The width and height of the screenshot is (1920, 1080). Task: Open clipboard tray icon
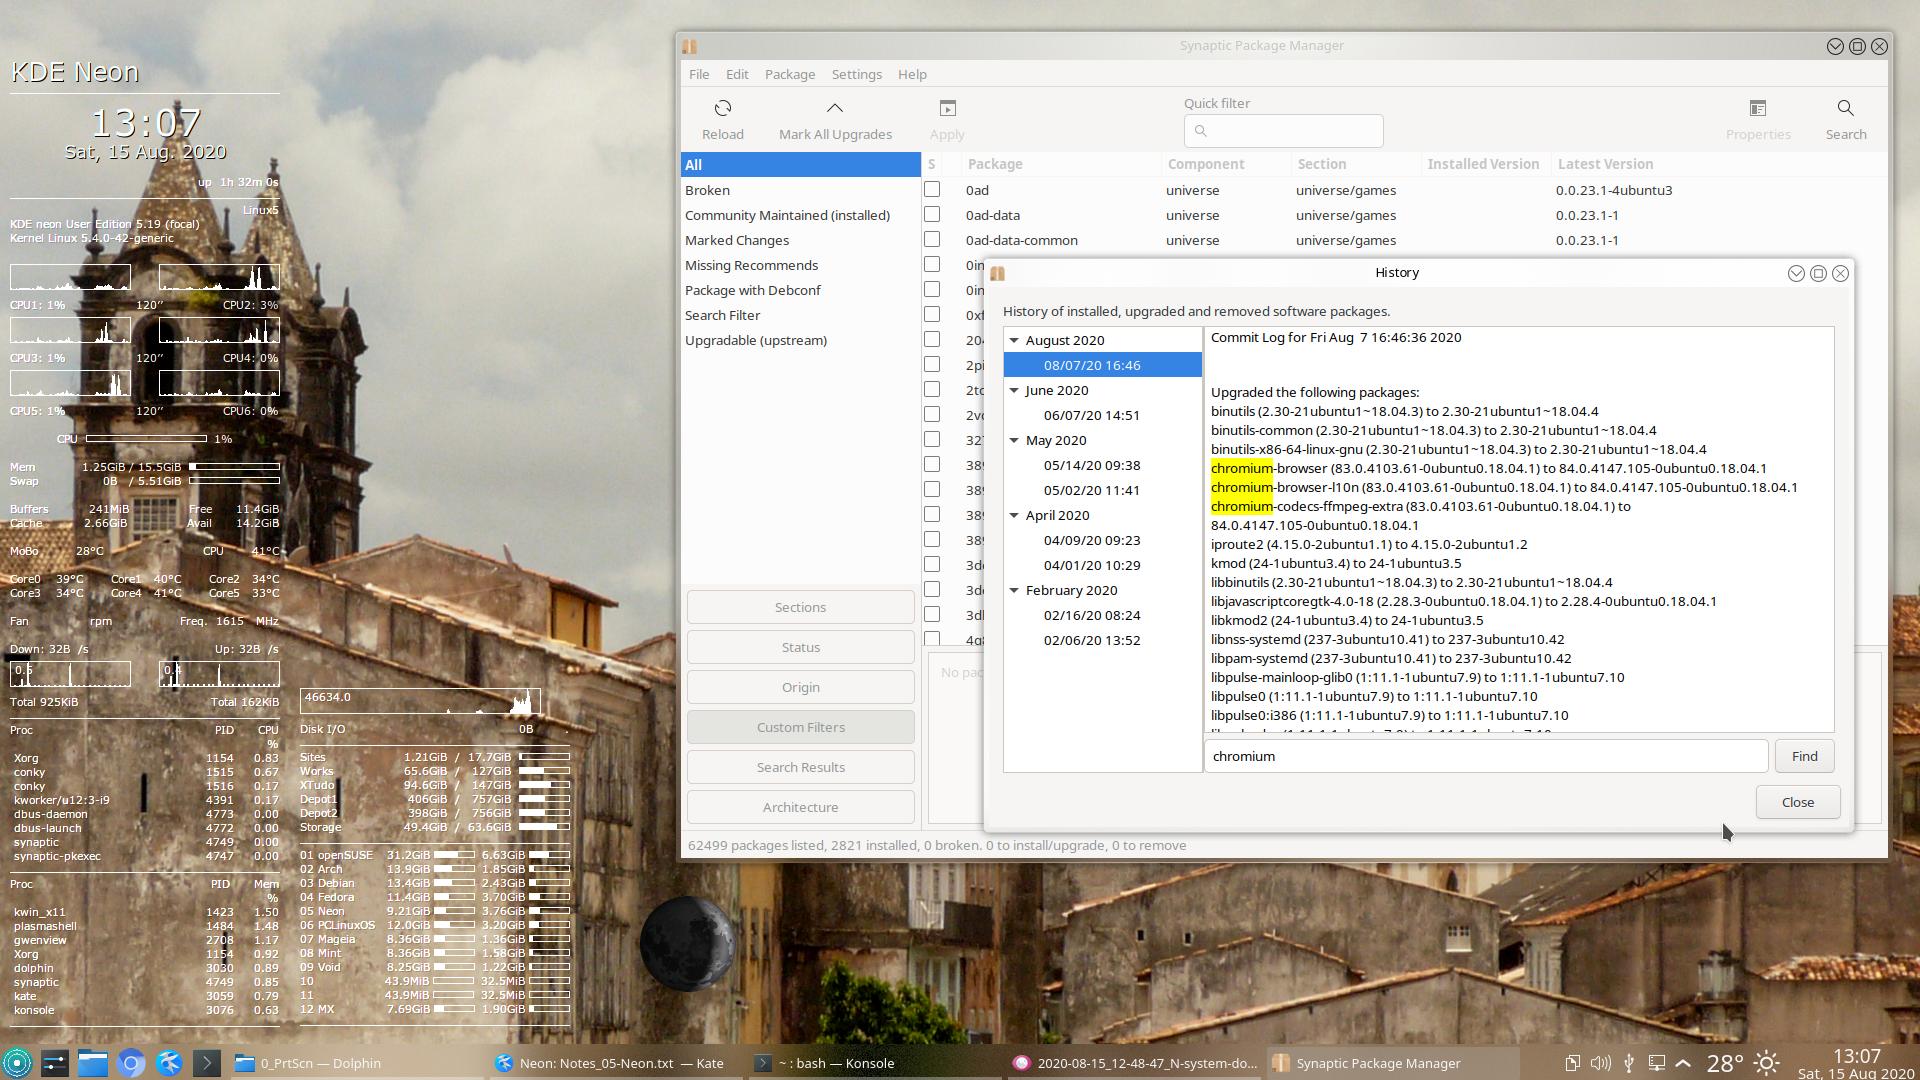tap(1572, 1063)
